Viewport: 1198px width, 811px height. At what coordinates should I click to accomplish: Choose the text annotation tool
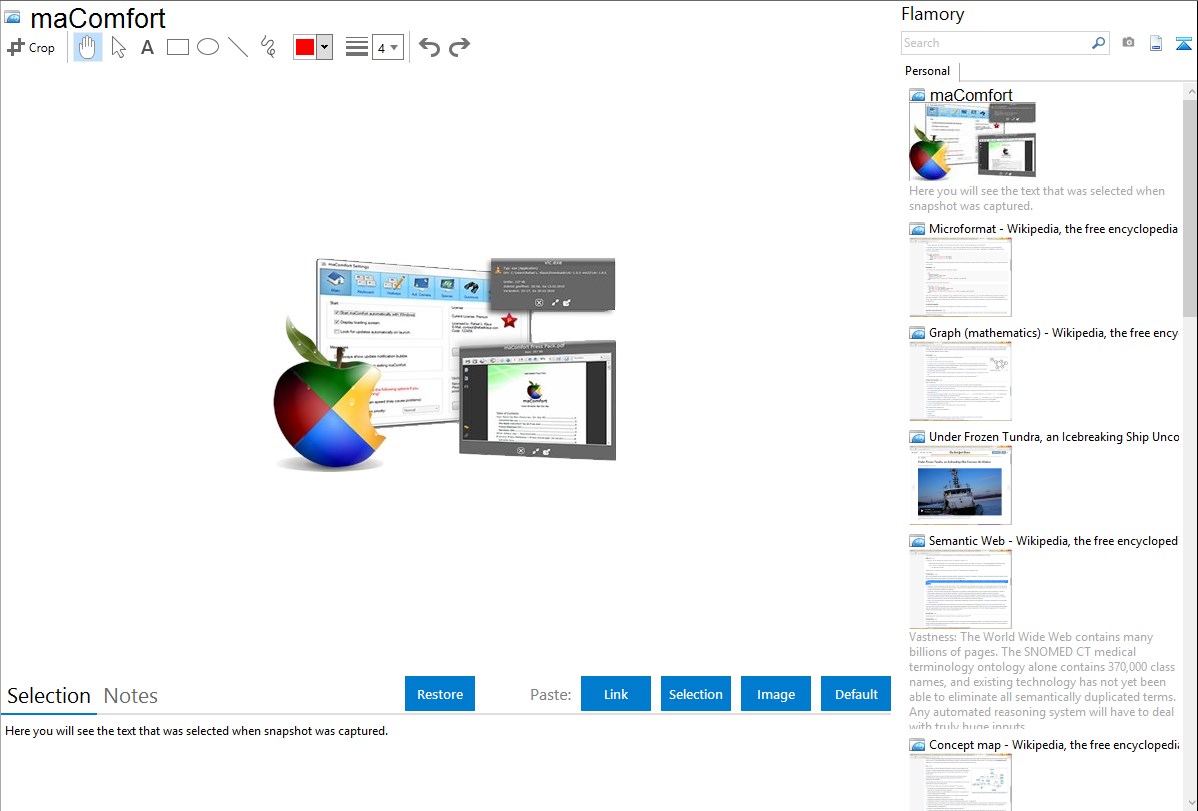click(147, 47)
